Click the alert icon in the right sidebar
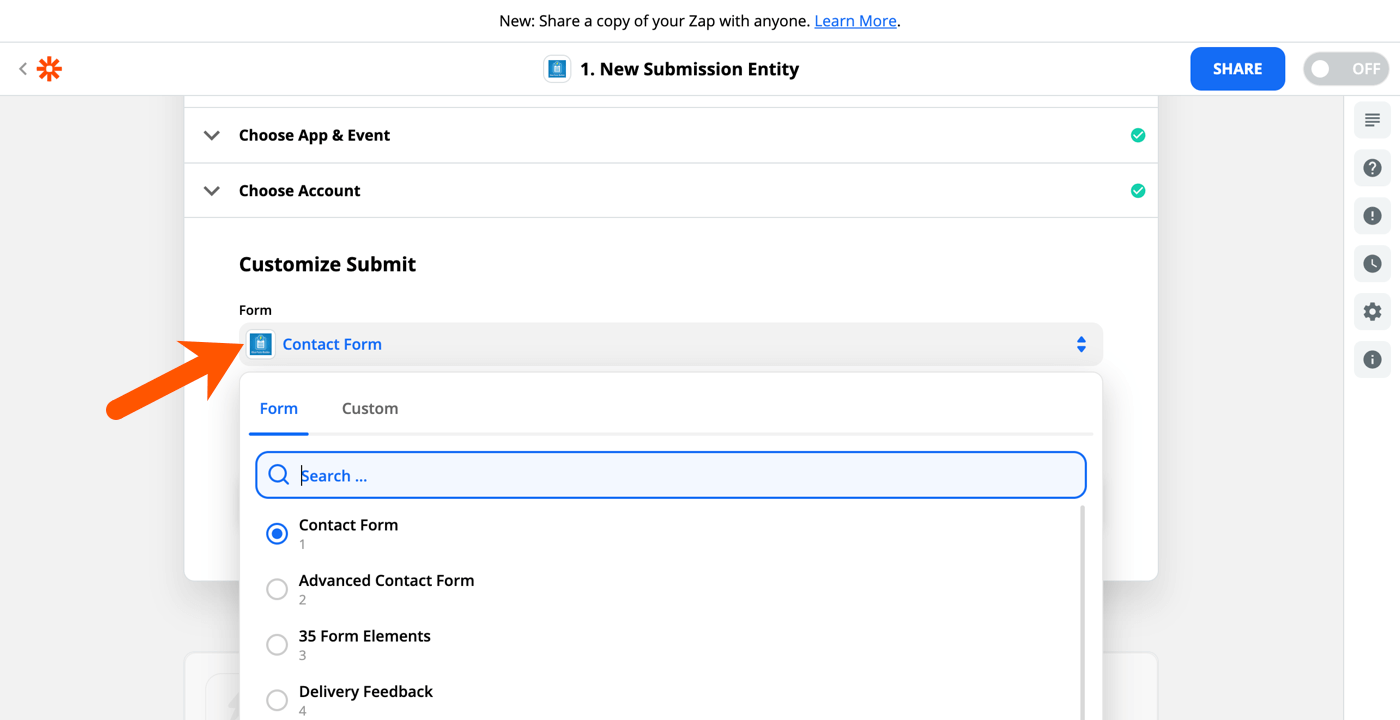Image resolution: width=1400 pixels, height=720 pixels. (x=1372, y=215)
